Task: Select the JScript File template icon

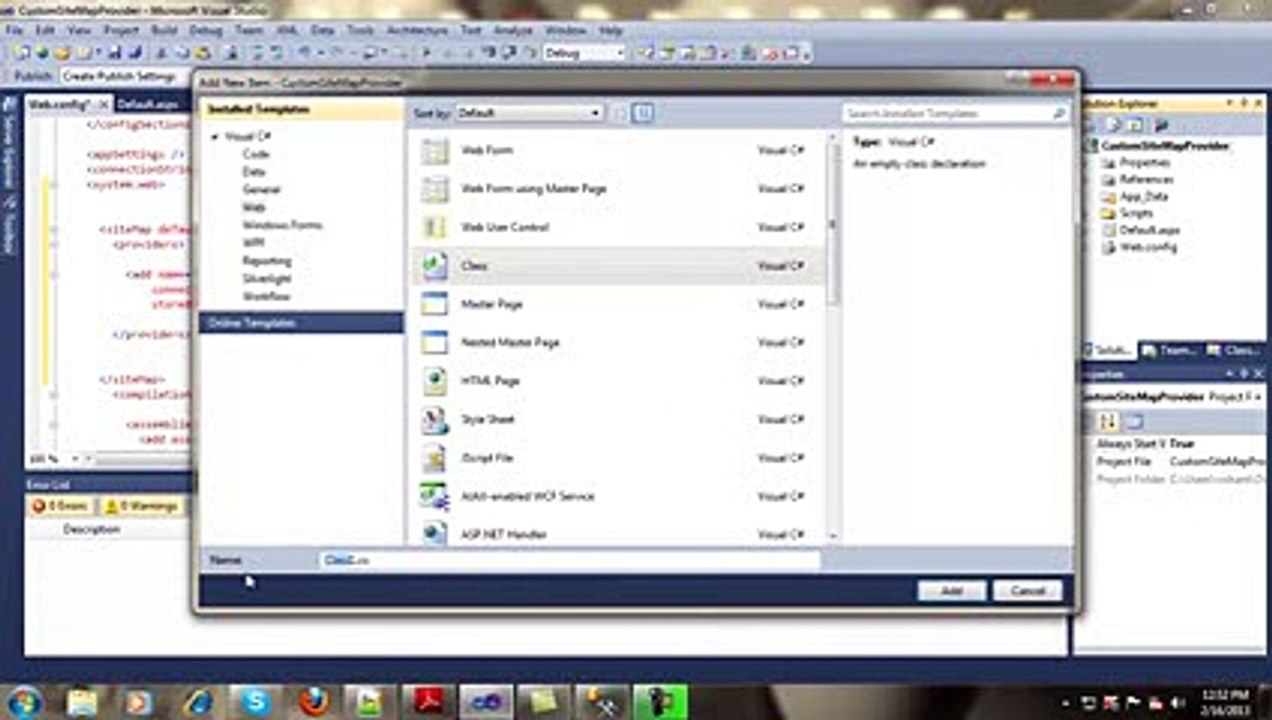Action: pos(435,458)
